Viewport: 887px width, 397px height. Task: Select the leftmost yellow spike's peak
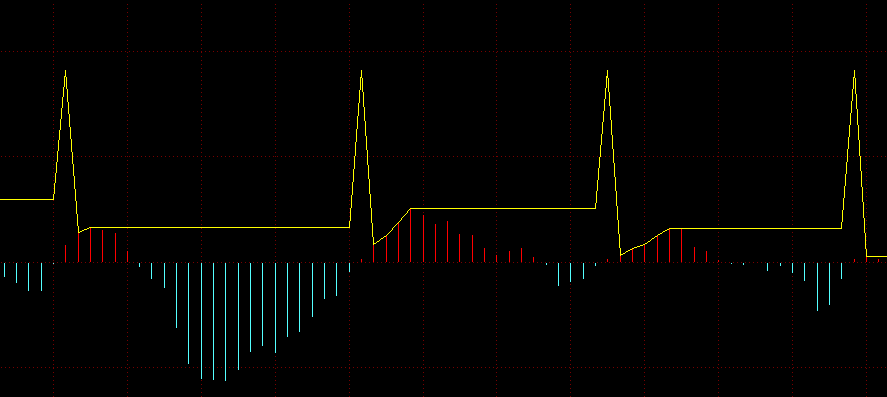tap(66, 72)
